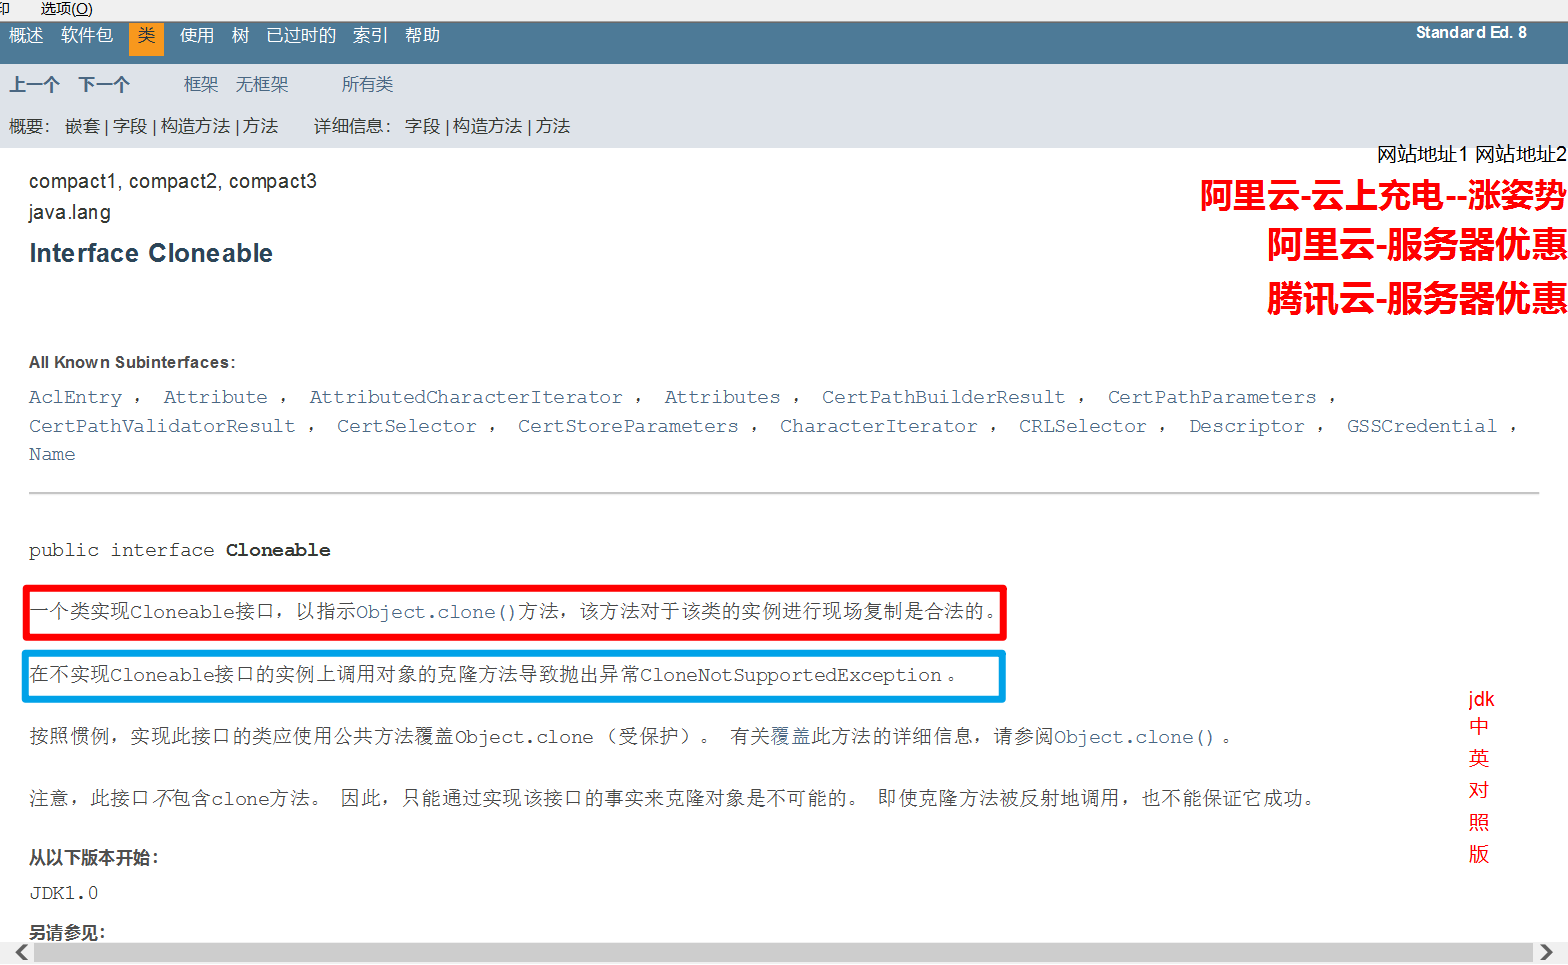This screenshot has width=1568, height=965.
Task: Open the AttributedCharacterIterator link
Action: 466,397
